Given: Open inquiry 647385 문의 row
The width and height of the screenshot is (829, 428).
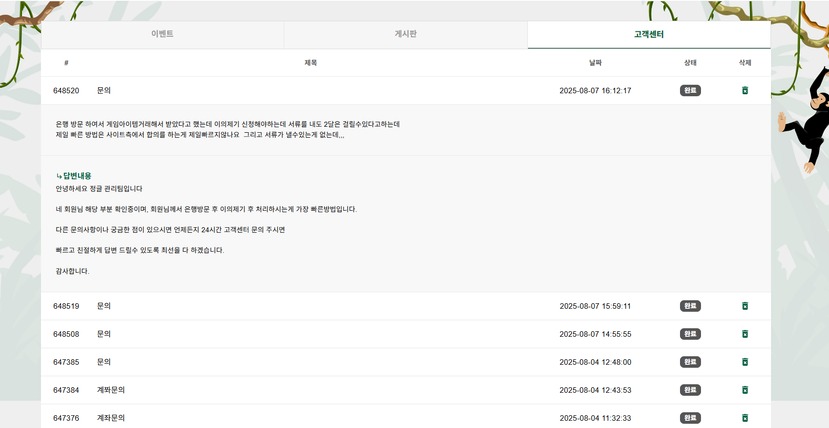Looking at the screenshot, I should [x=406, y=362].
